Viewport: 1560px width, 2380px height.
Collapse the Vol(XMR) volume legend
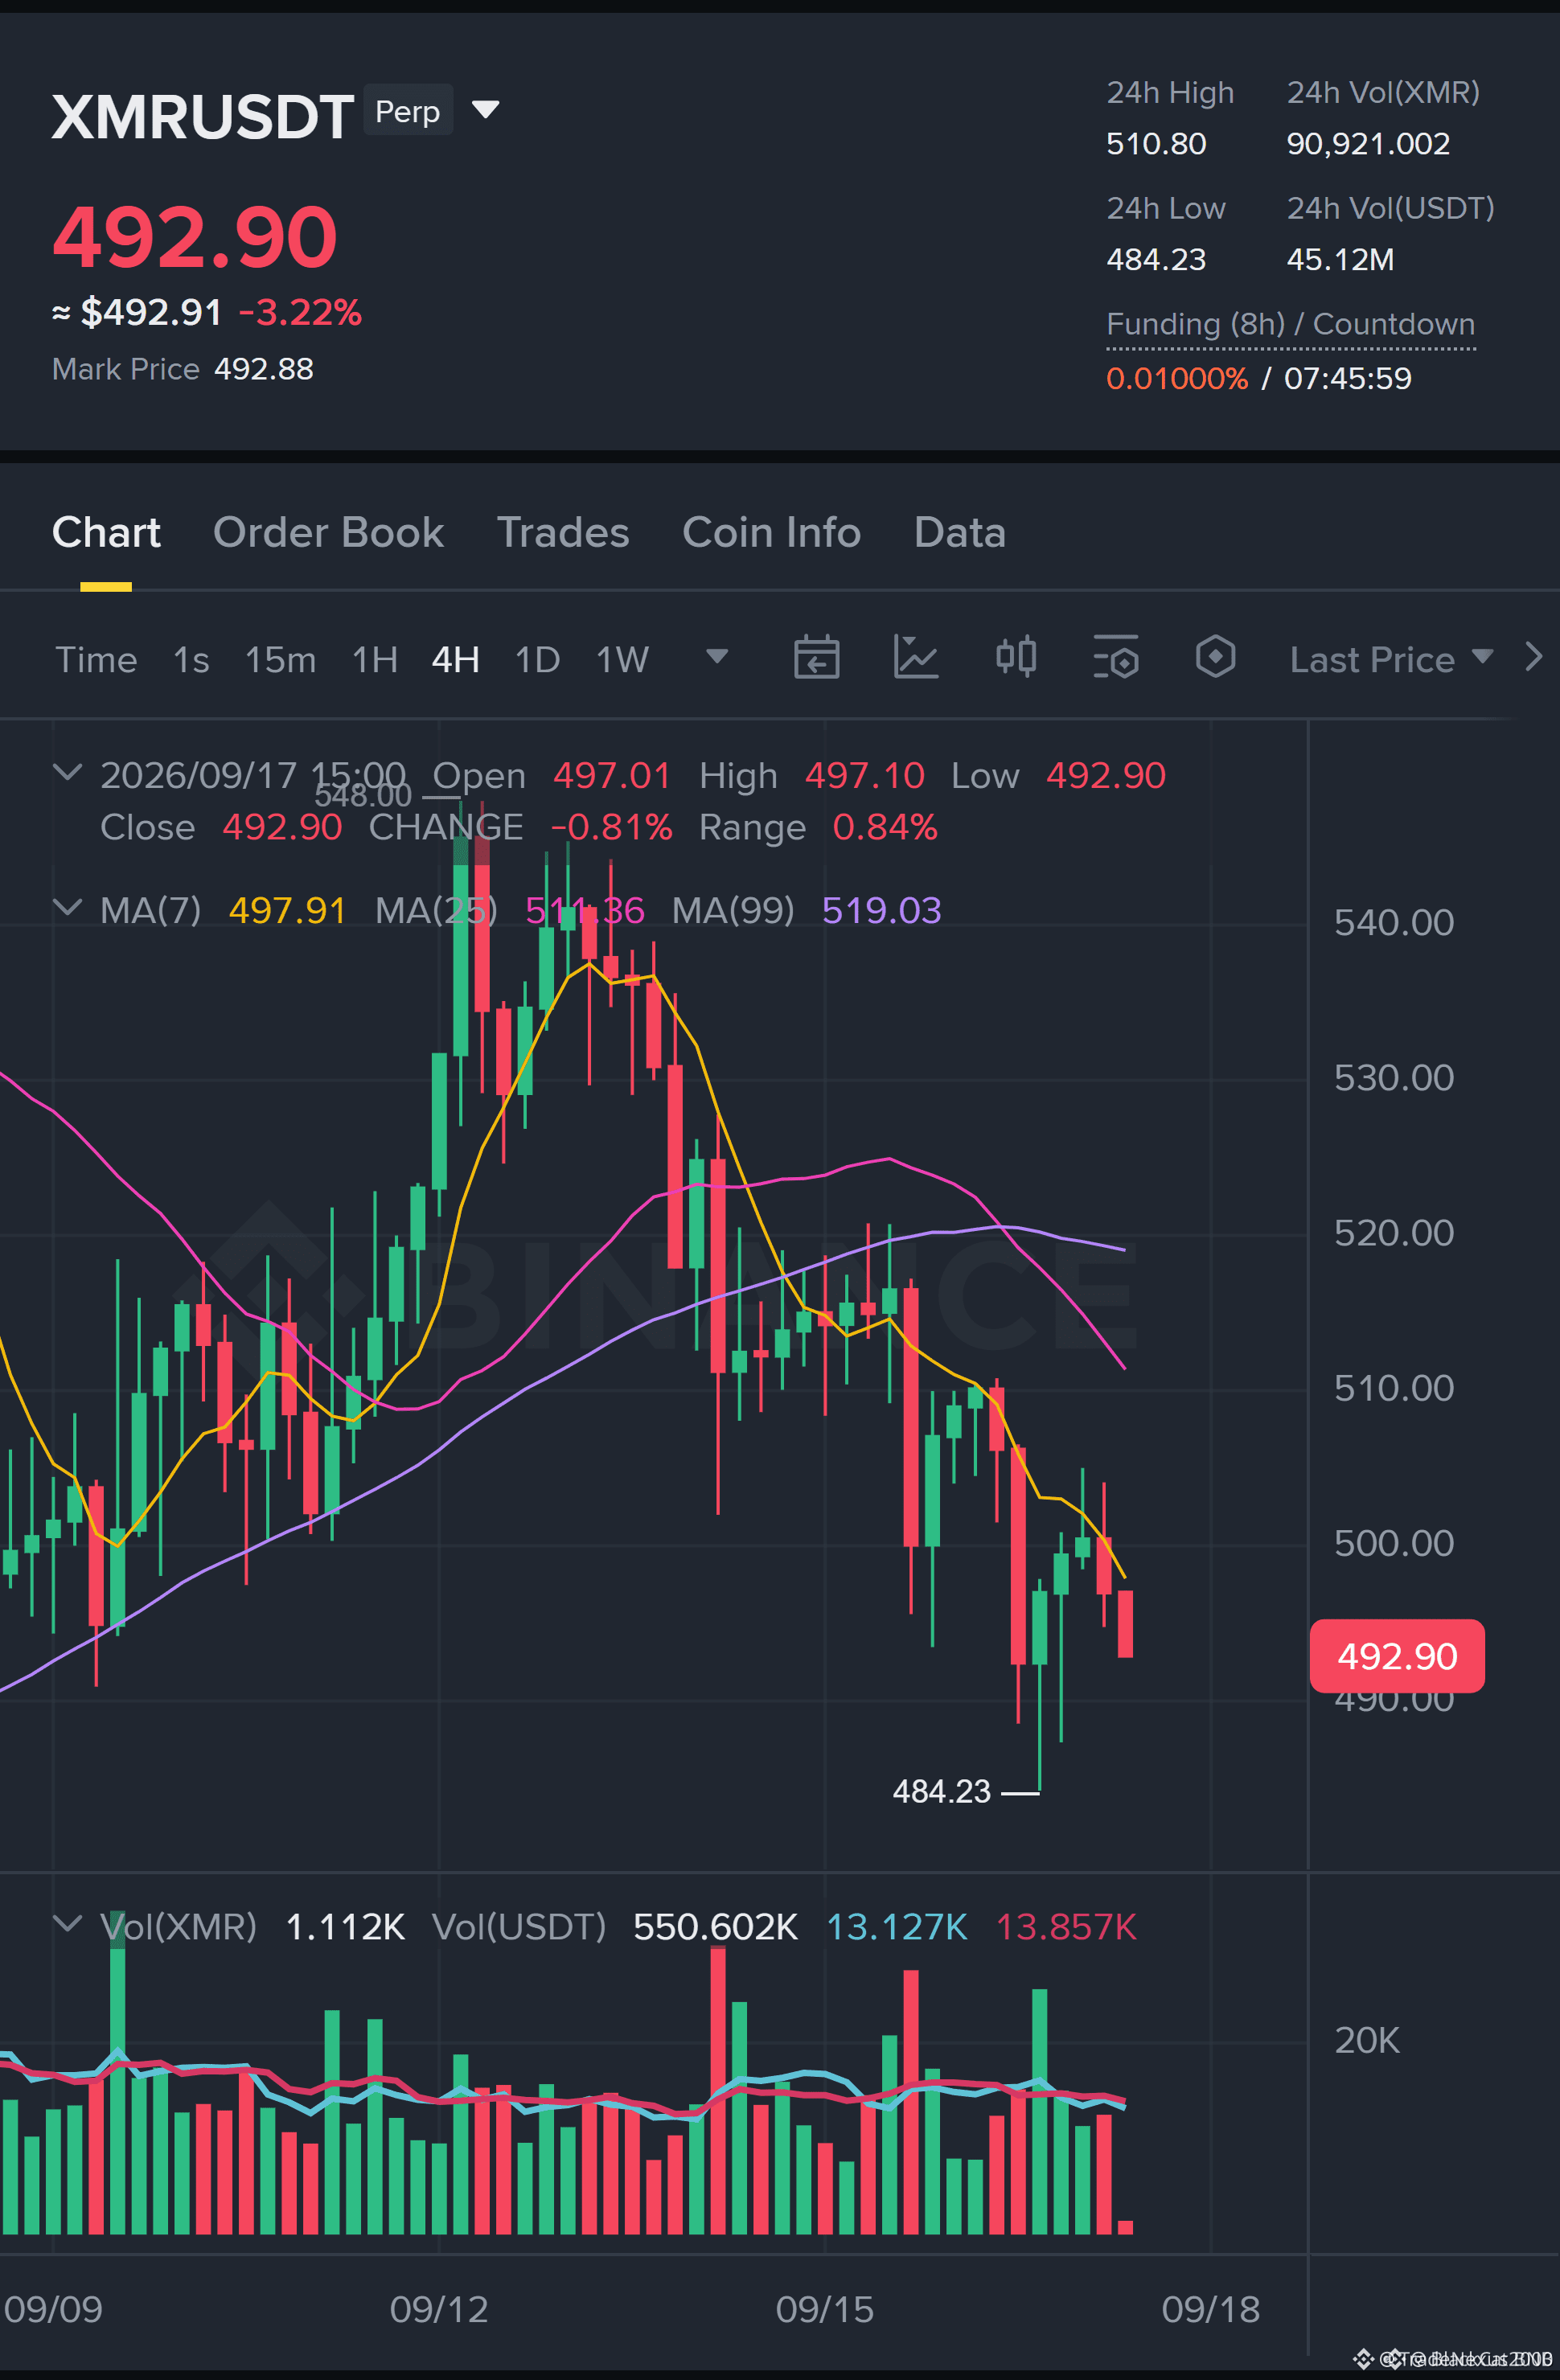pyautogui.click(x=67, y=1923)
